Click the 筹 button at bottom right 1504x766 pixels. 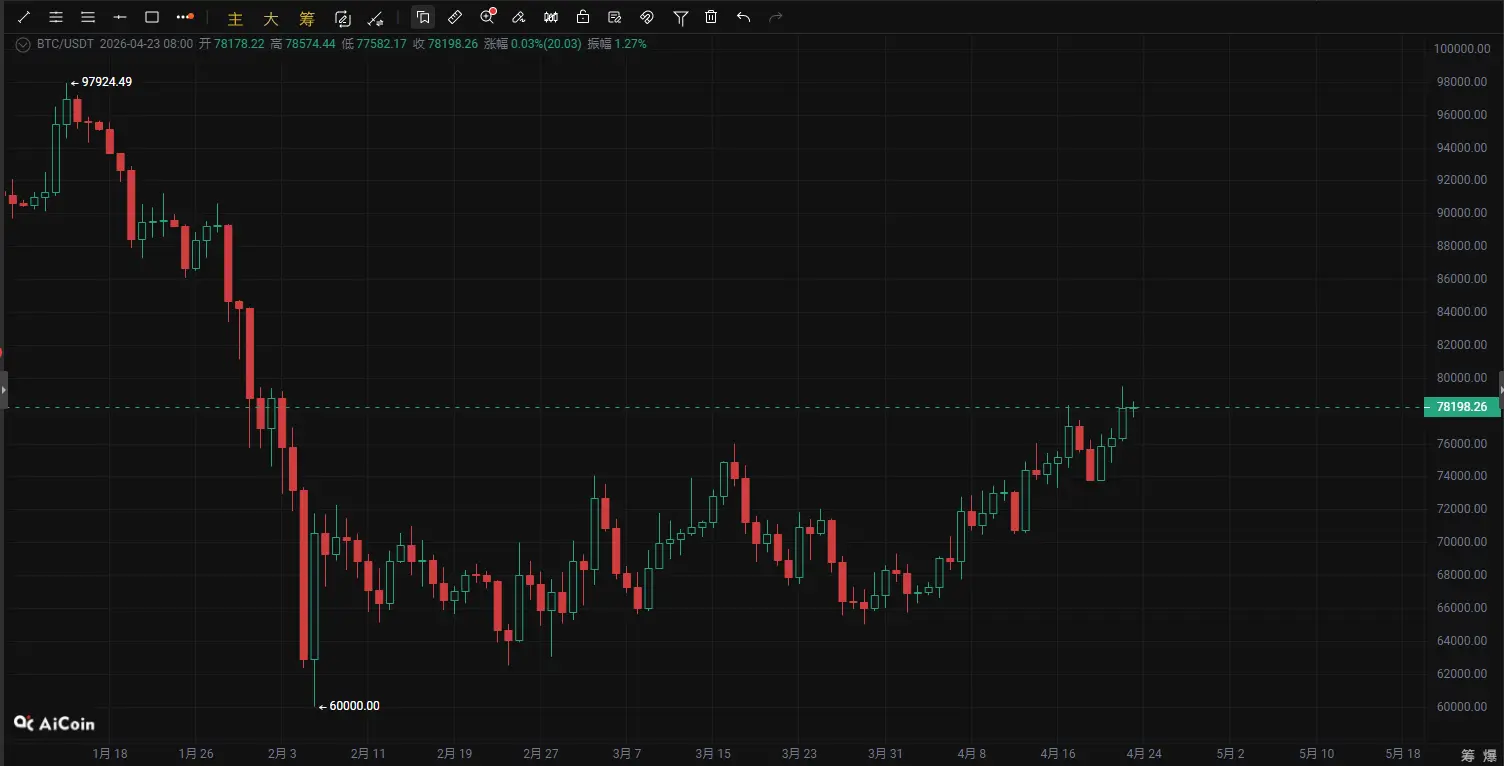pos(1467,755)
